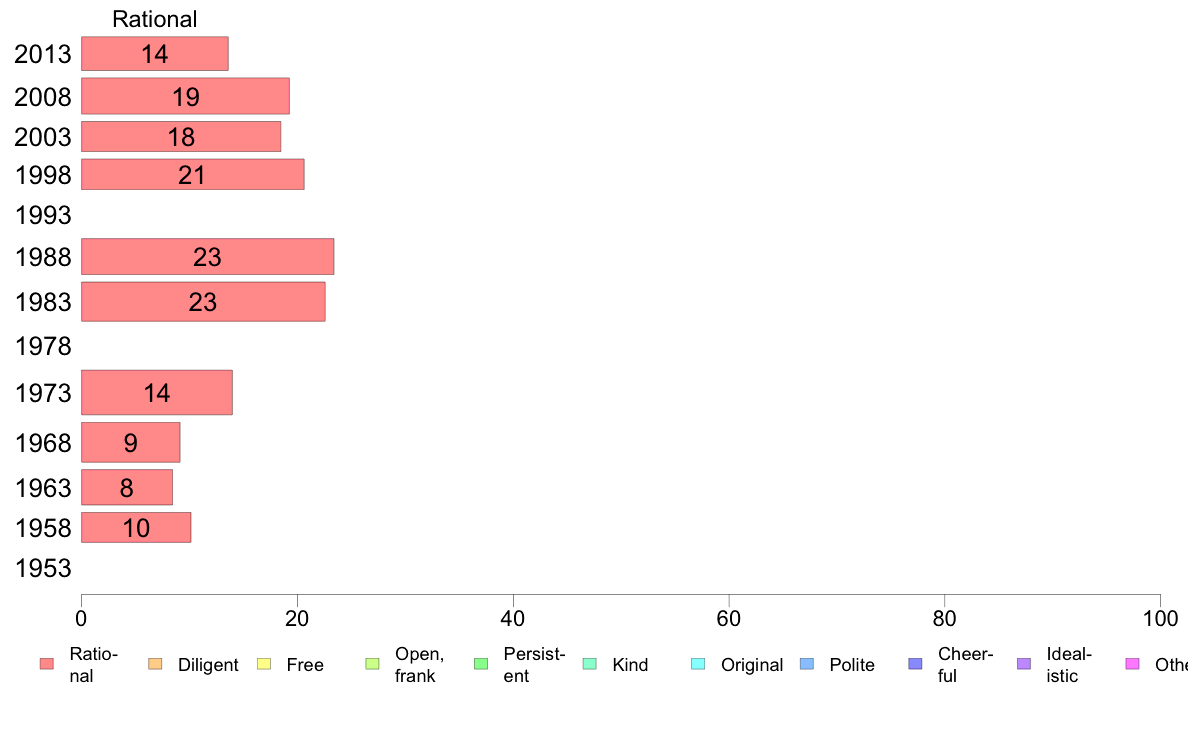Viewport: 1188px width, 736px height.
Task: Select the Original cyan legend swatch
Action: coord(699,664)
